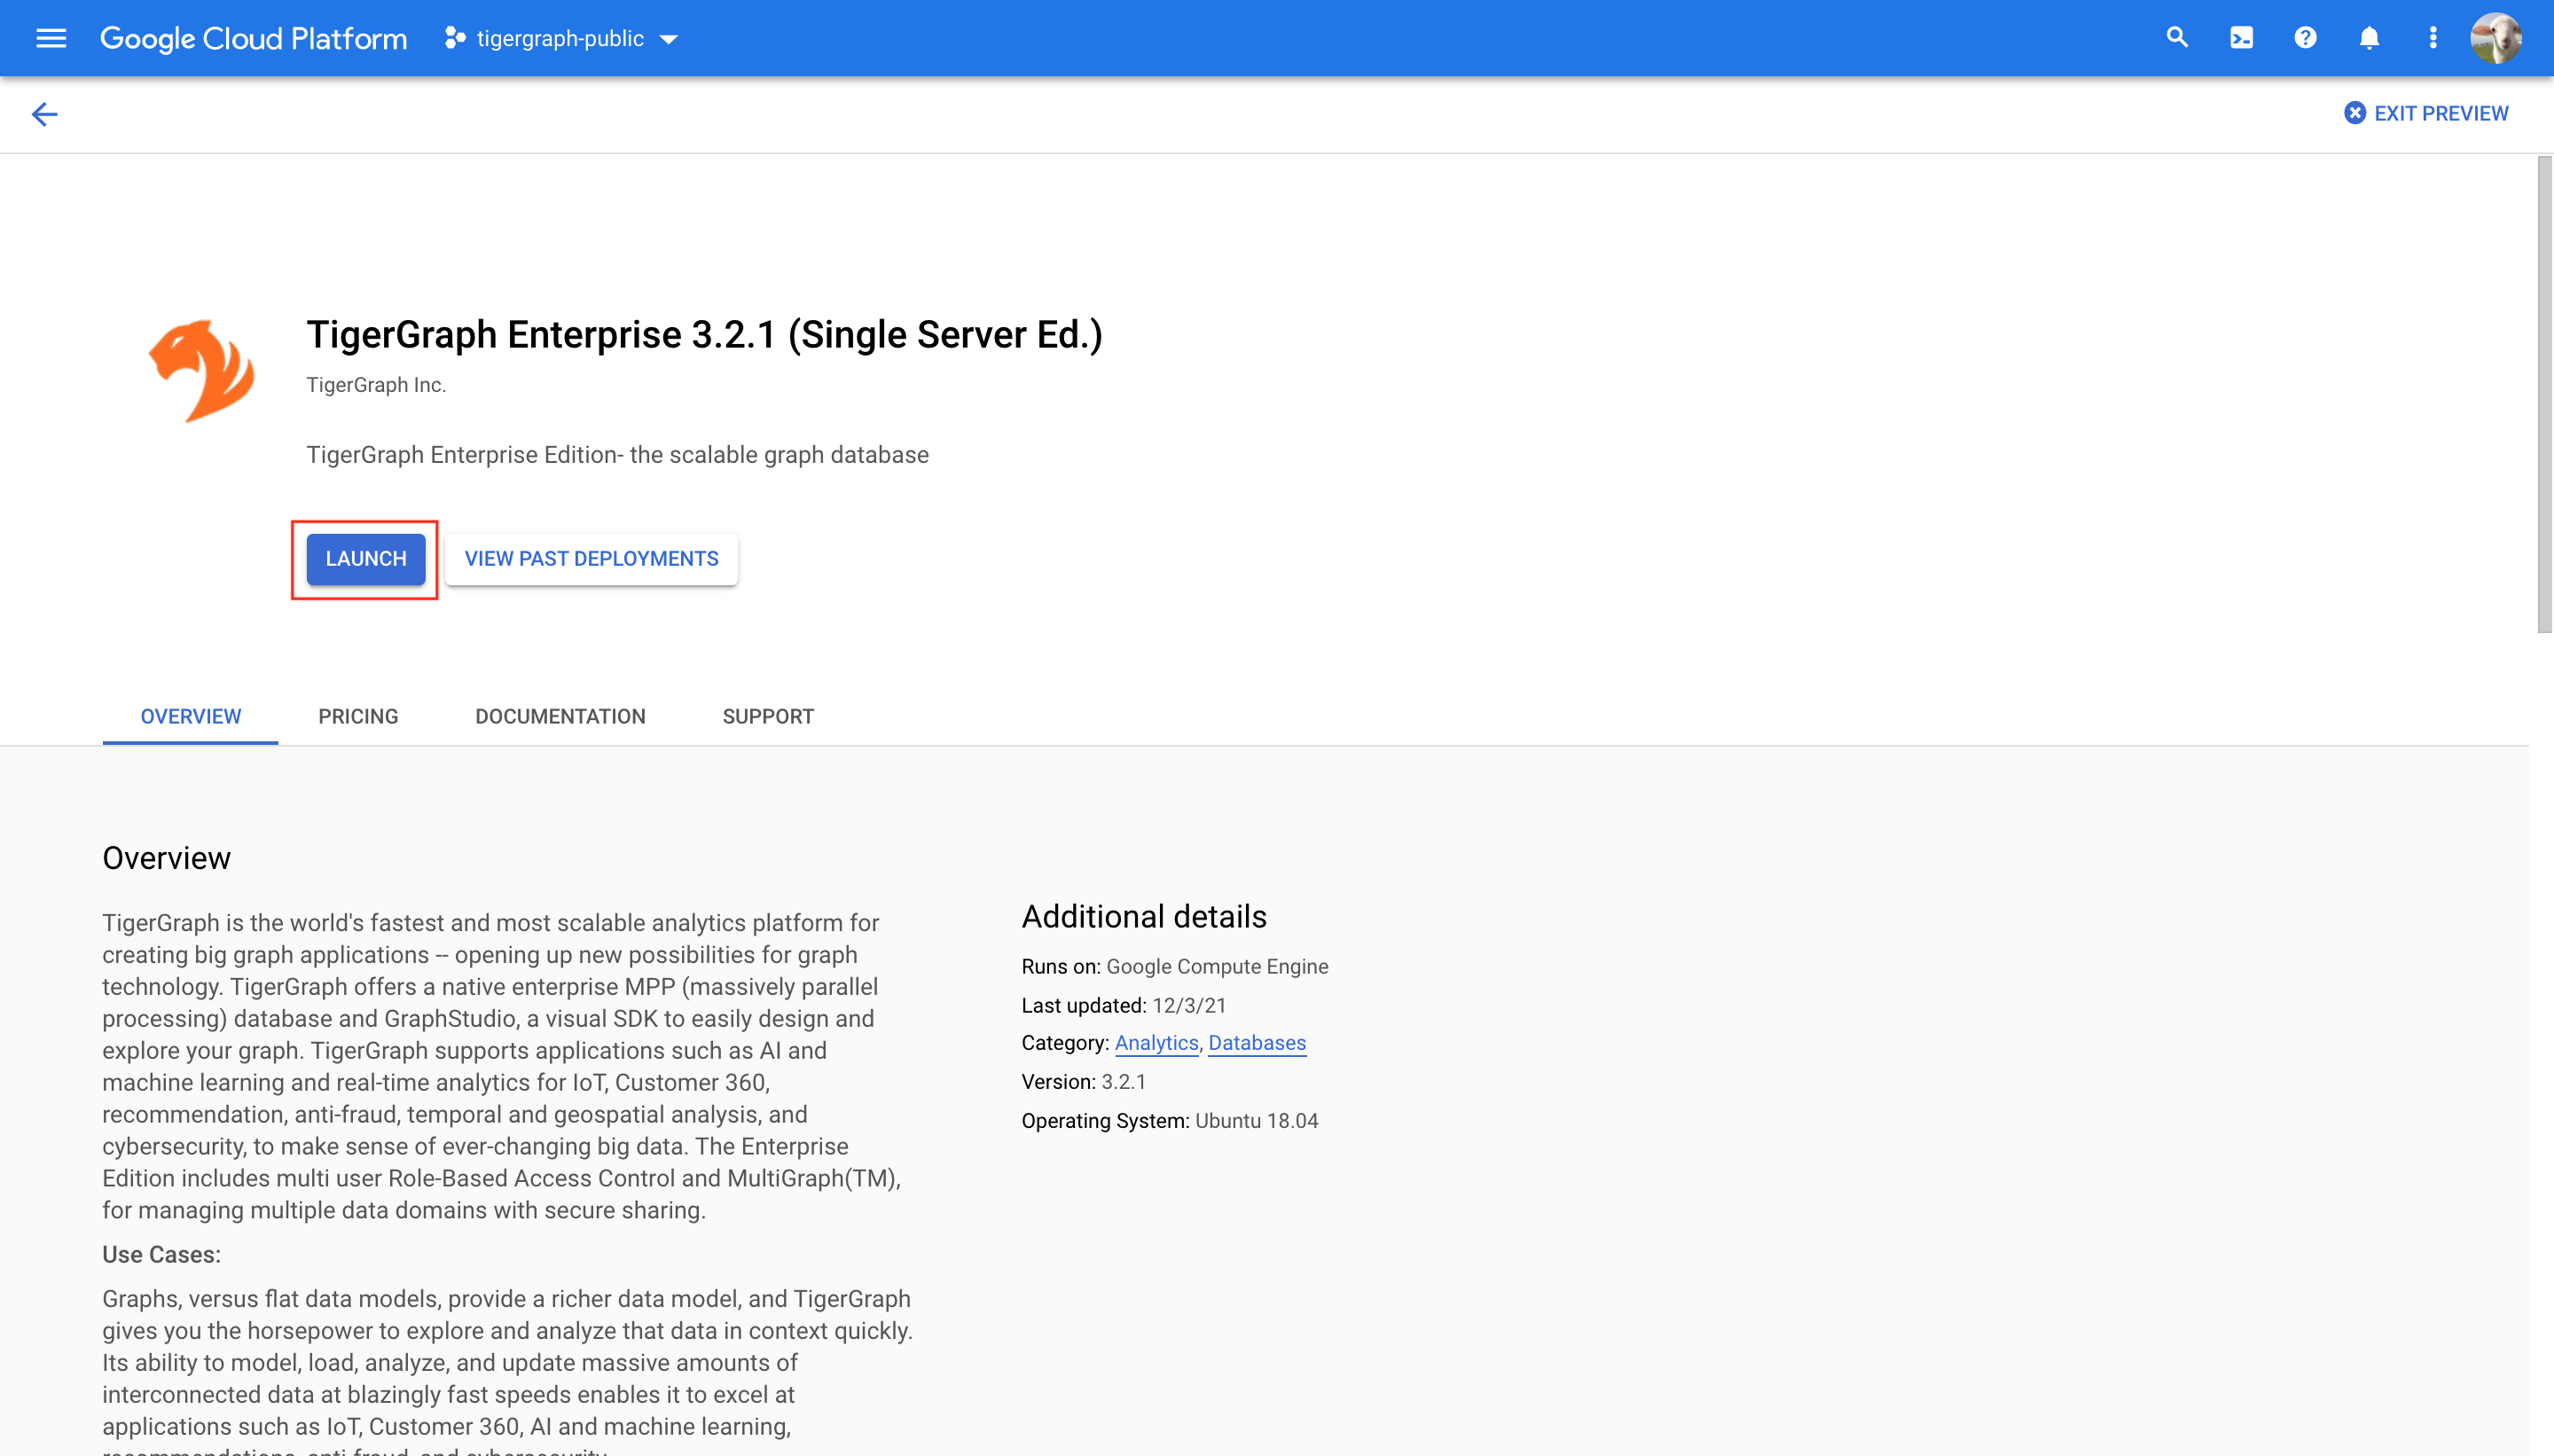The height and width of the screenshot is (1456, 2554).
Task: Switch to the Pricing tab
Action: point(358,716)
